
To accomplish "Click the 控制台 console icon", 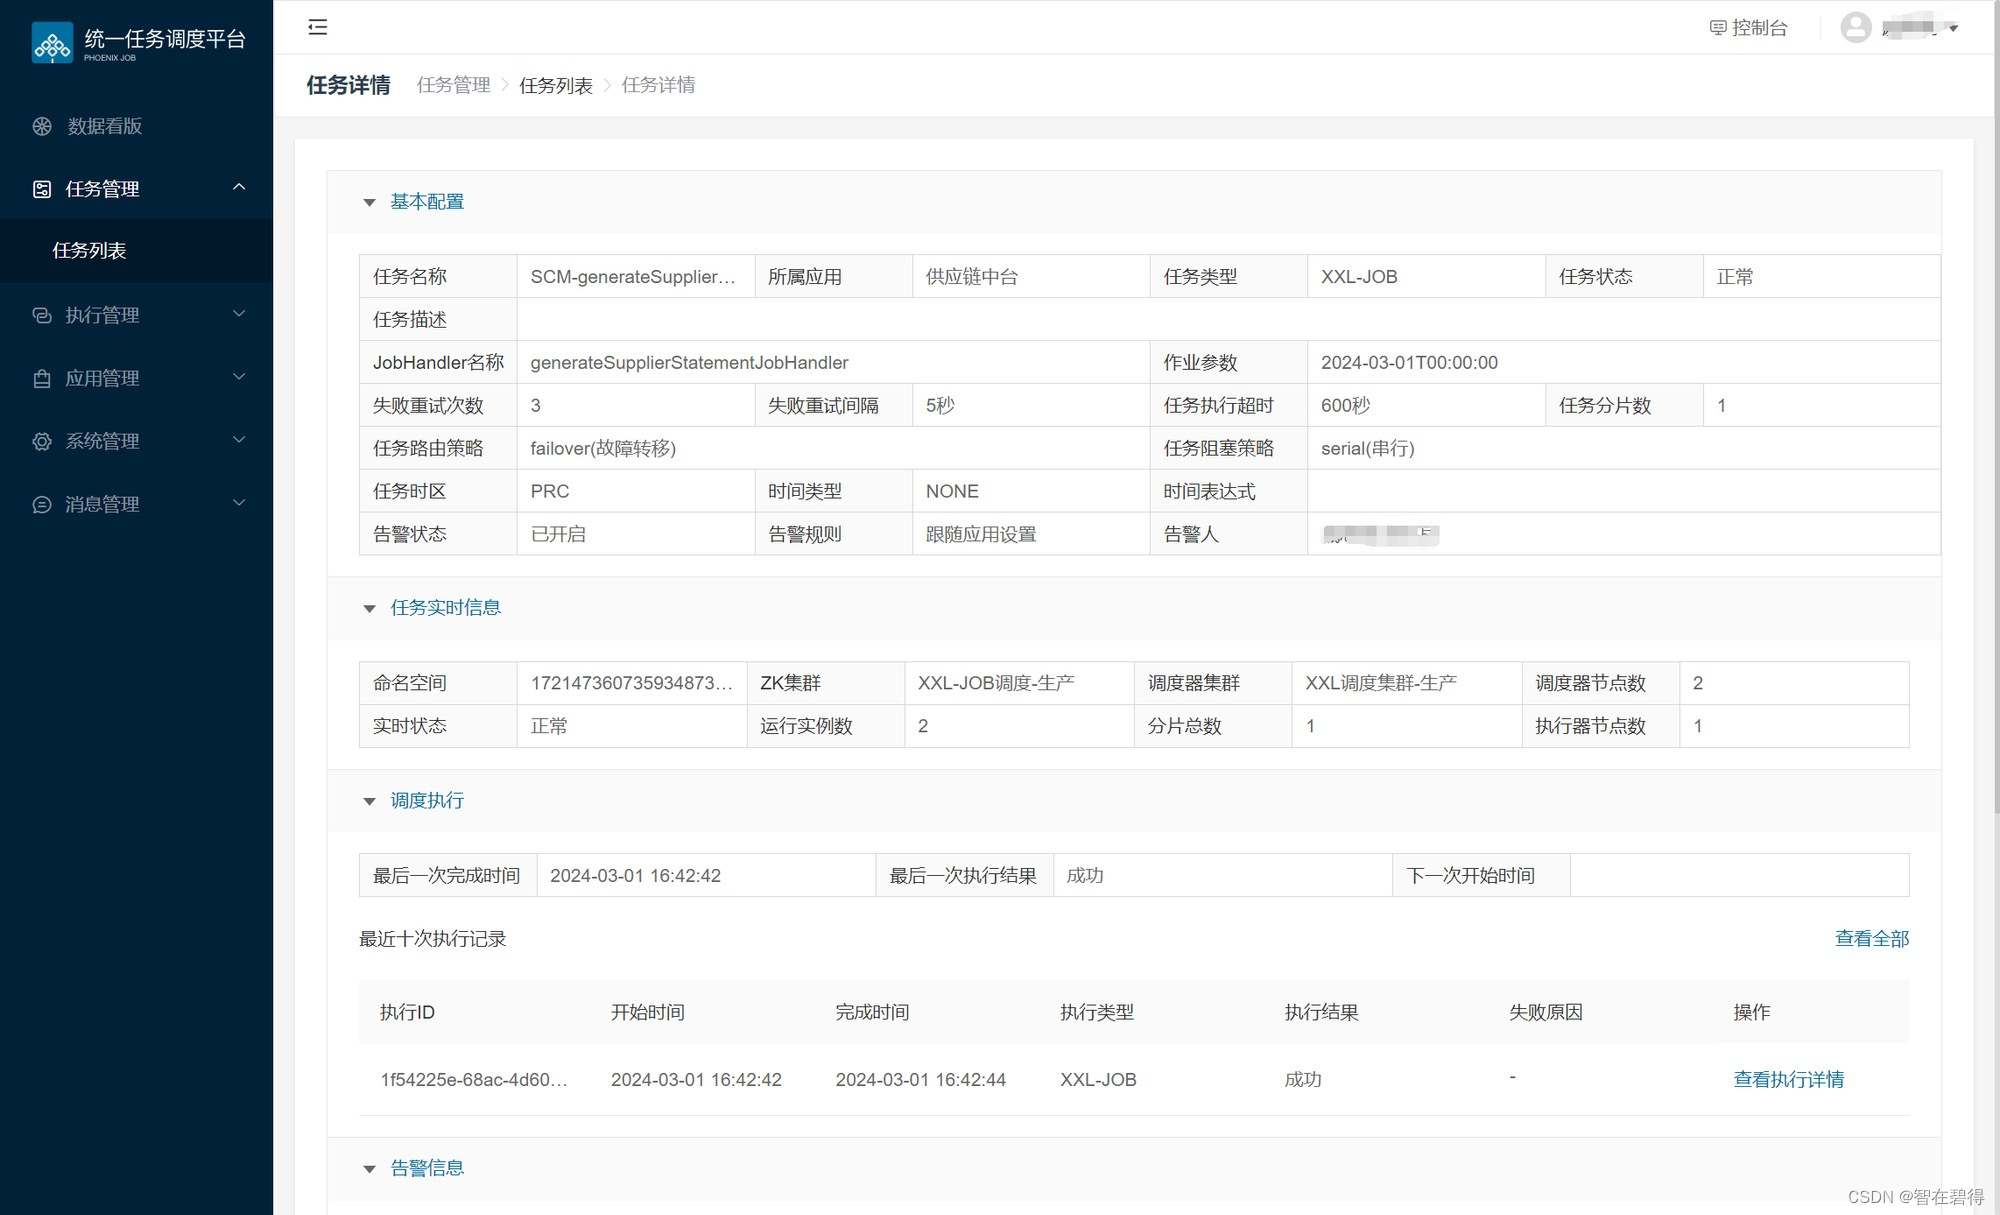I will click(1718, 28).
